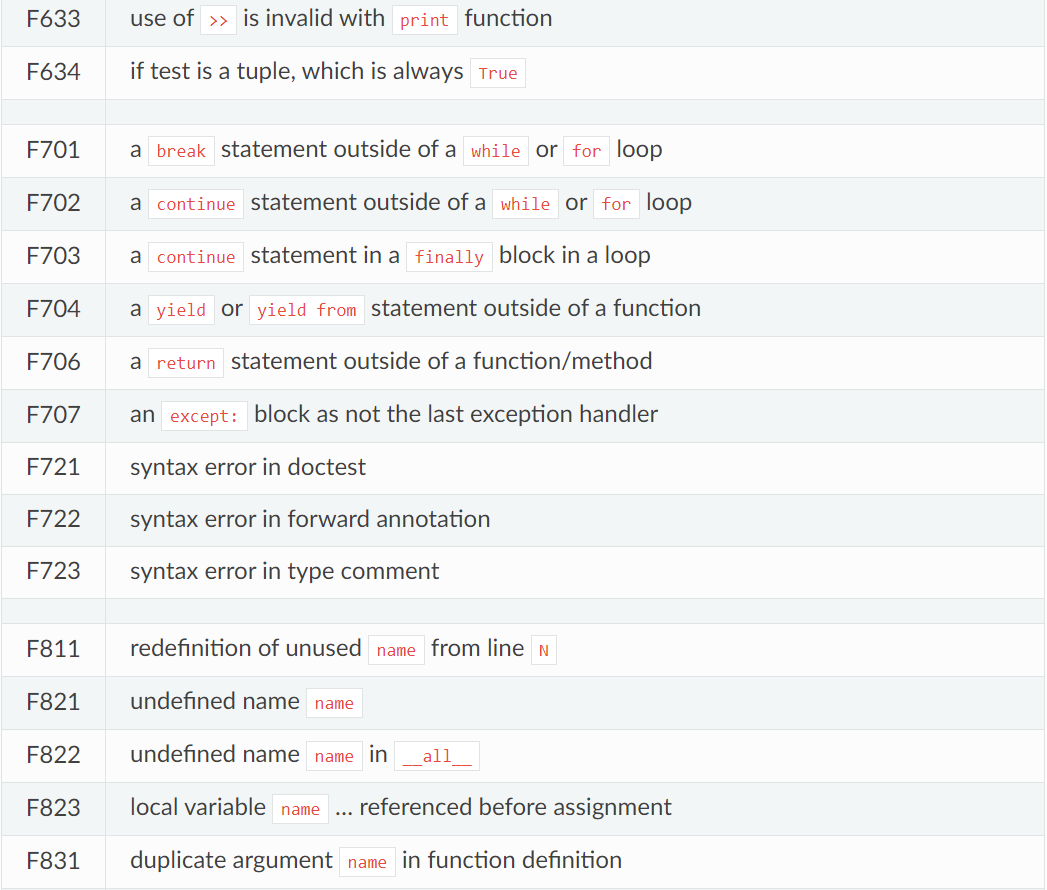The width and height of the screenshot is (1047, 890).
Task: Click the 'N' code label in F811
Action: click(x=544, y=650)
